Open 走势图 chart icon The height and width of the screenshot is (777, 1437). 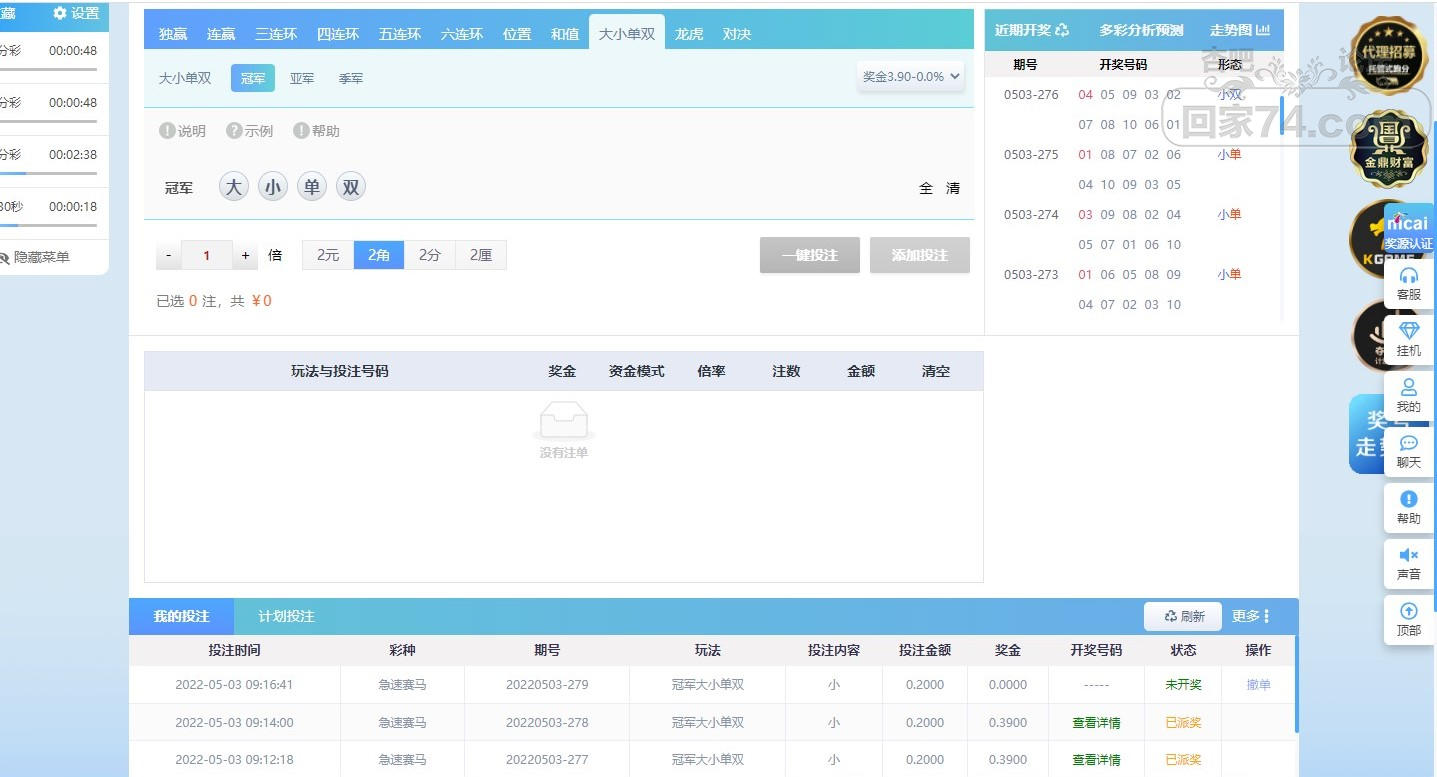coord(1263,30)
